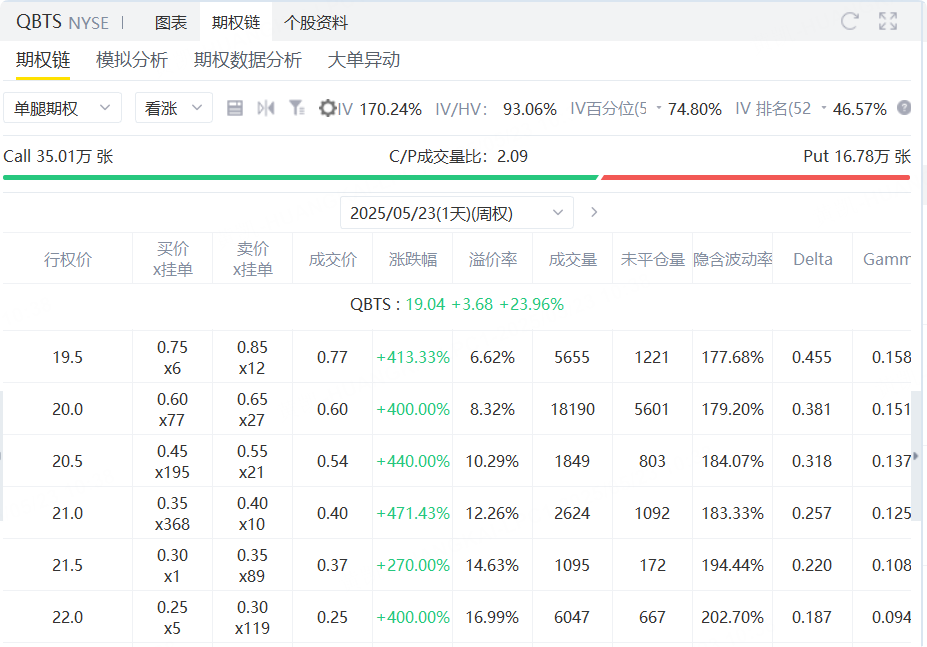Click open interest value 5601
The height and width of the screenshot is (647, 927).
point(652,409)
